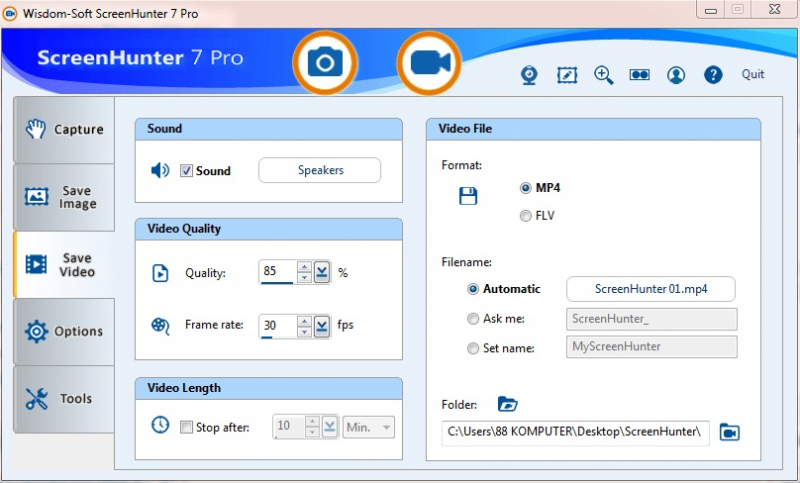
Task: Click Quit in the top bar
Action: [753, 75]
